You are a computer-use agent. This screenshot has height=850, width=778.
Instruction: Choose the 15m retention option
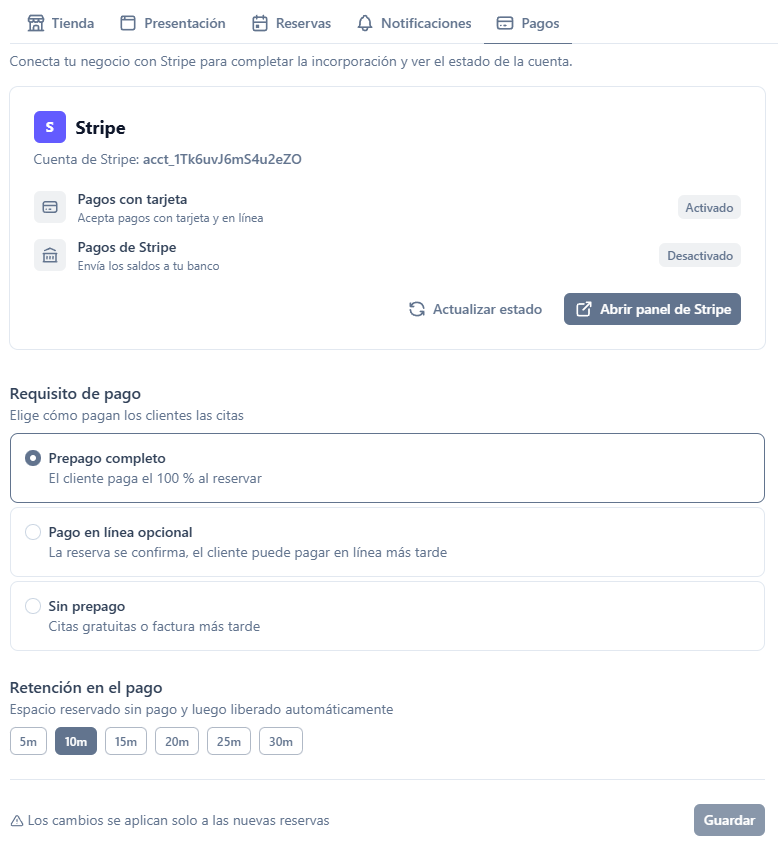(126, 741)
